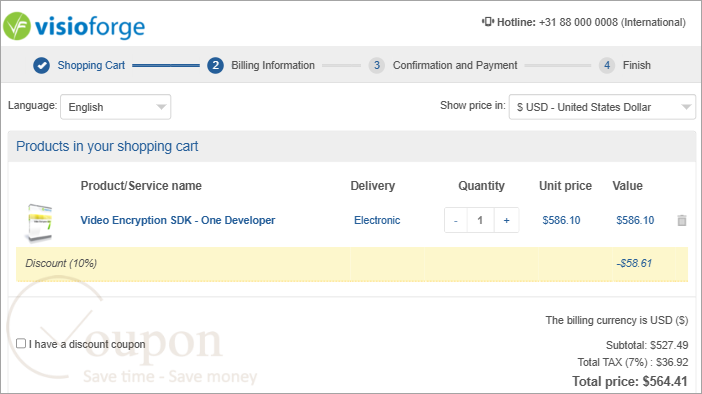Click the discount amount -$58.61
702x394 pixels.
click(634, 263)
